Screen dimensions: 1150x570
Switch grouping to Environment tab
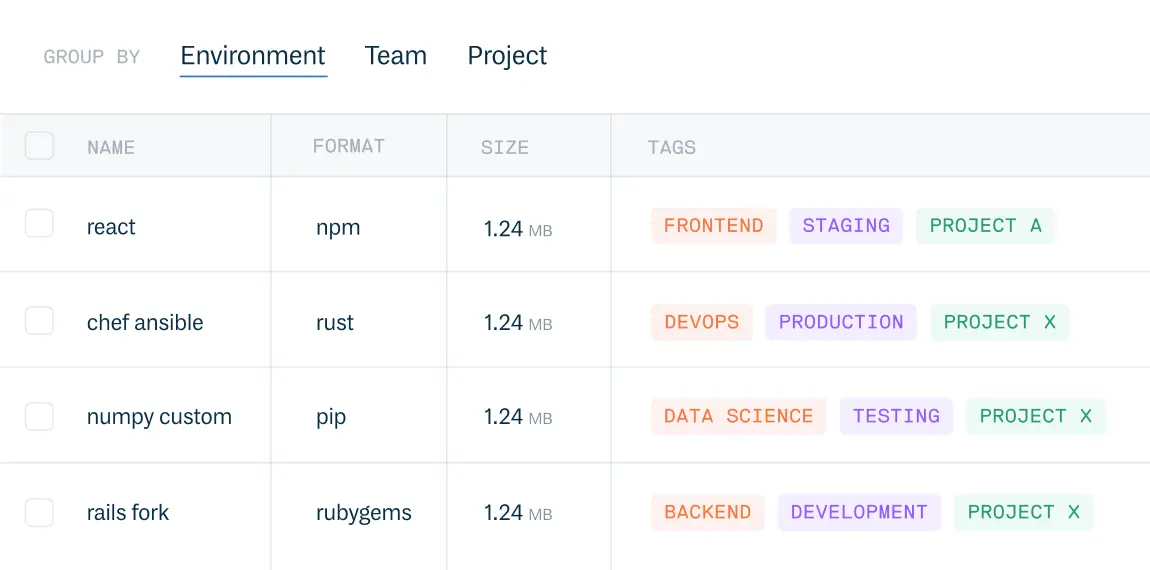(x=253, y=56)
